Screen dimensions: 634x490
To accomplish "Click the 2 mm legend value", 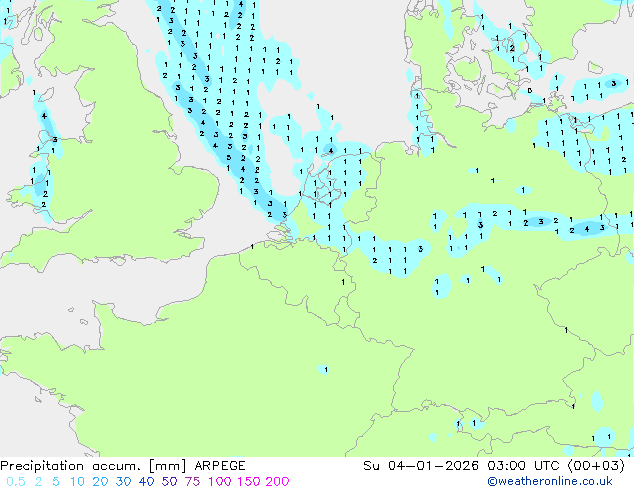I will 38,482.
